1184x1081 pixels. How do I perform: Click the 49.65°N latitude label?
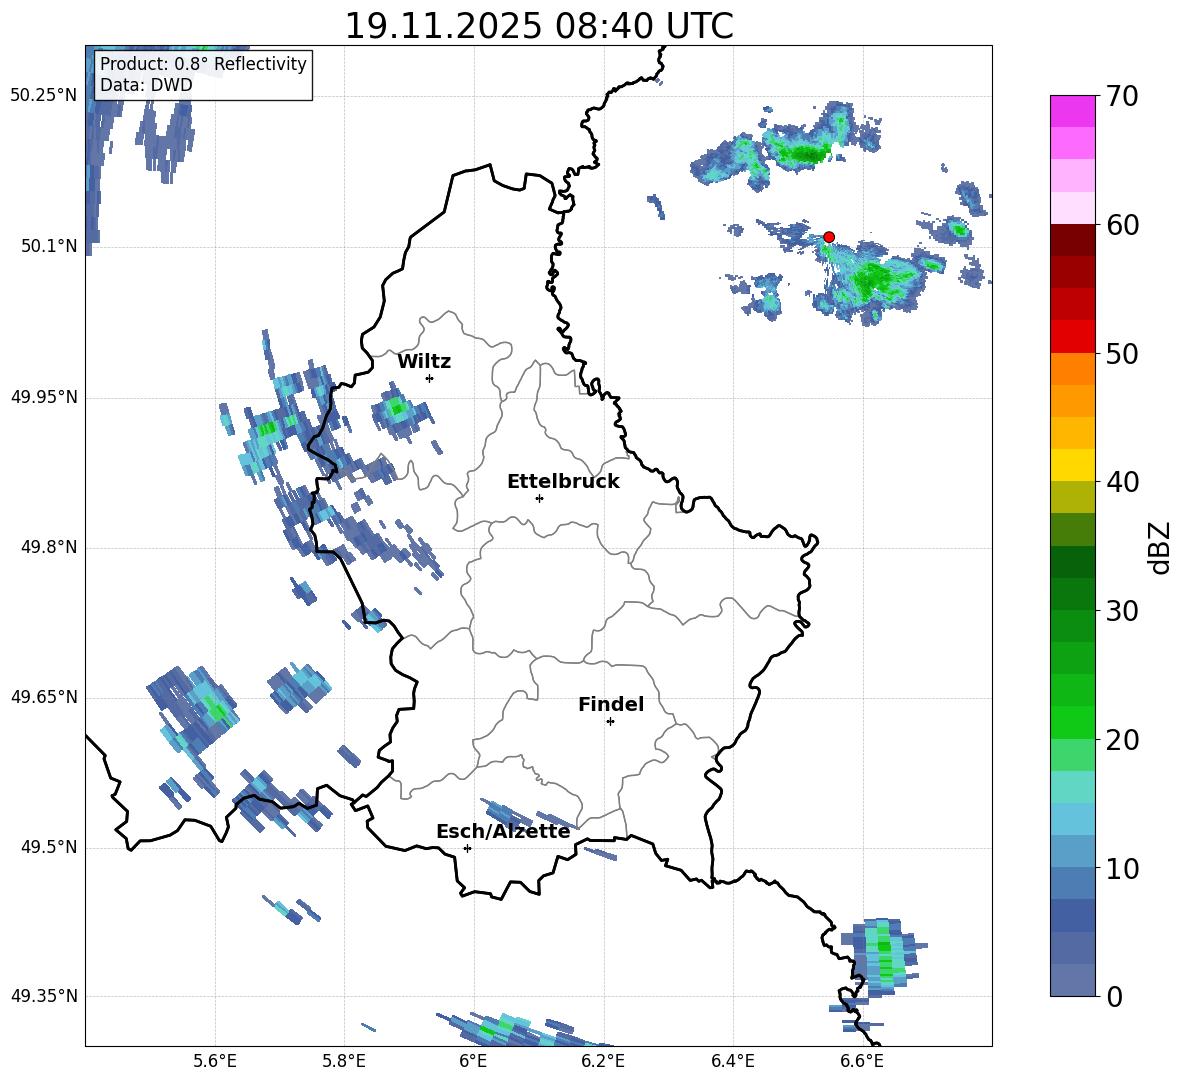click(x=43, y=697)
